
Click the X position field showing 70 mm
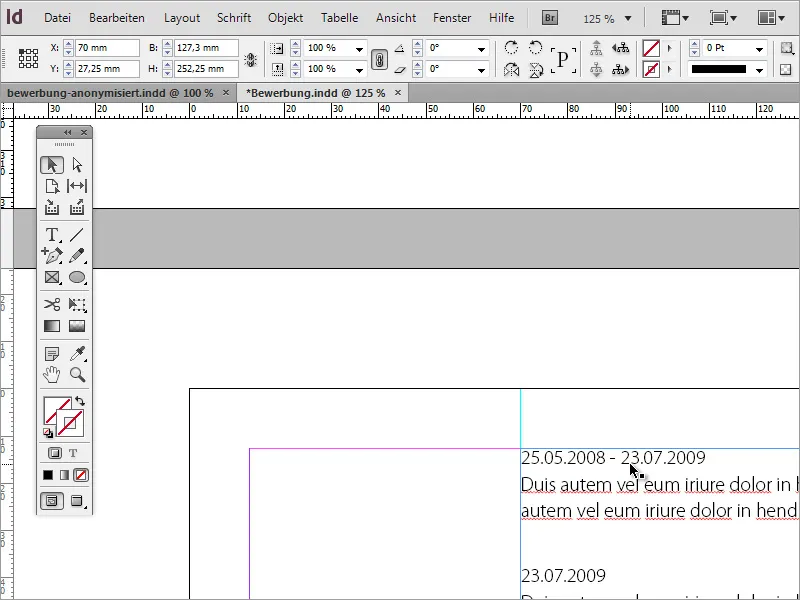coord(107,48)
